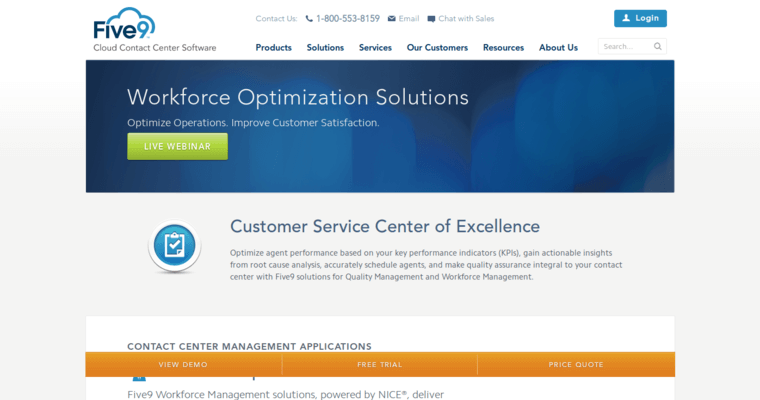Click the chat bubble icon
The image size is (760, 400).
click(x=431, y=19)
